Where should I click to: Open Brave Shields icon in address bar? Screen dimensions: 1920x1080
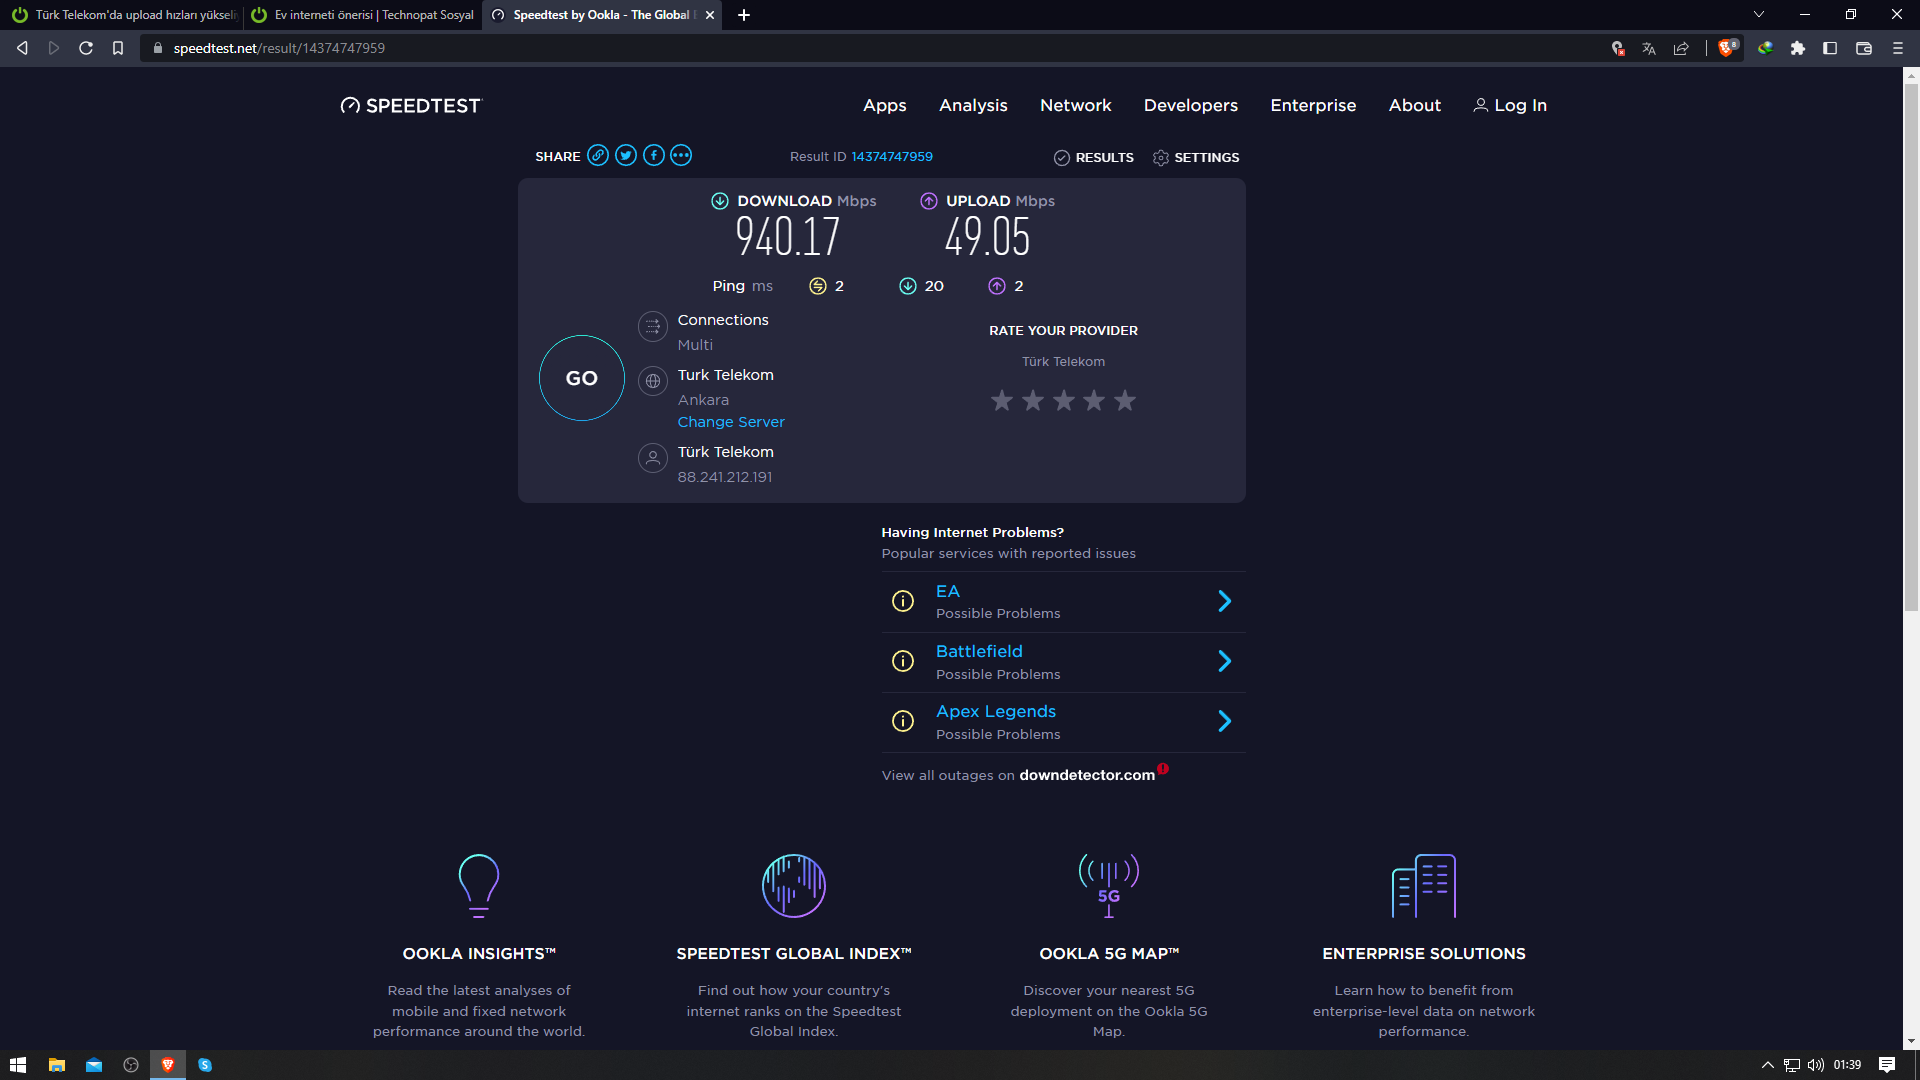(1727, 48)
